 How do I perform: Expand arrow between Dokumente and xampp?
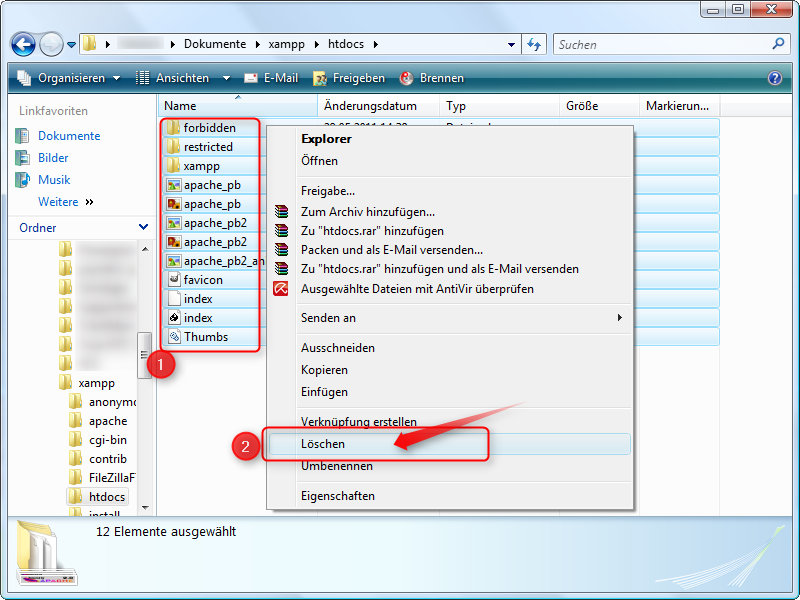coord(257,44)
